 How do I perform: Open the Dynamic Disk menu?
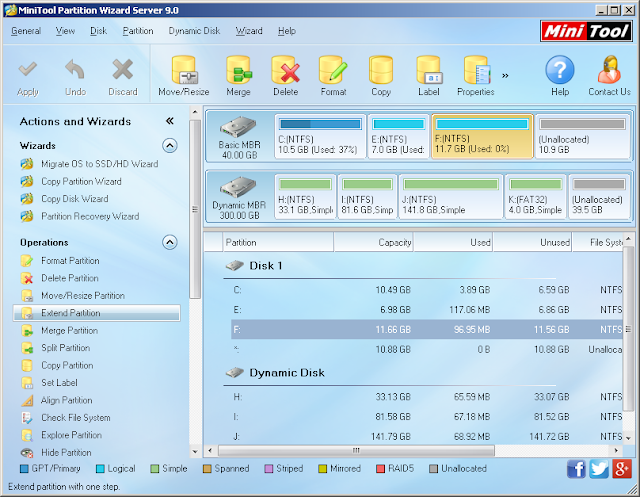(194, 31)
